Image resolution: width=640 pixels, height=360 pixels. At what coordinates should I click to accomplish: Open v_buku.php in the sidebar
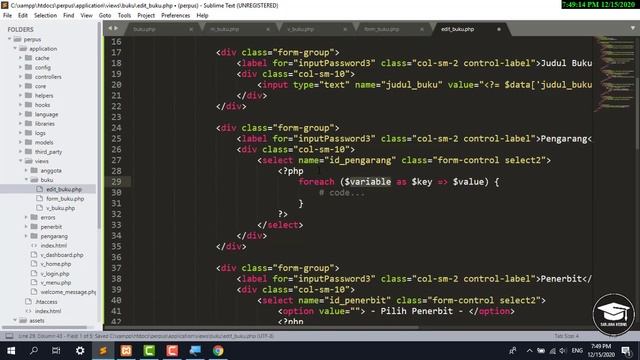coord(60,208)
